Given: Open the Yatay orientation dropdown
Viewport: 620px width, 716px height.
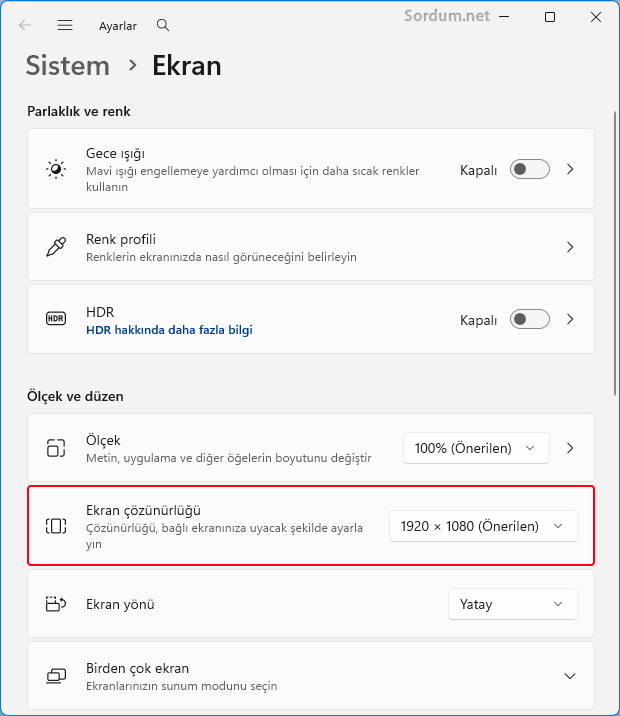Looking at the screenshot, I should (513, 604).
